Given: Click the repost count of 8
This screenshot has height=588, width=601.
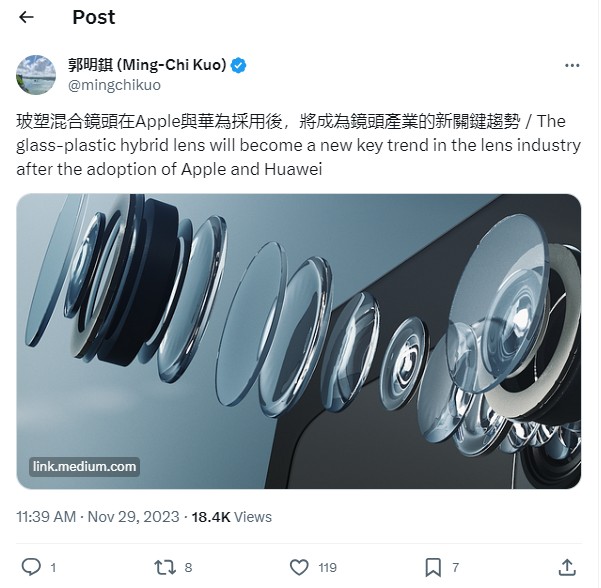Looking at the screenshot, I should coord(188,568).
